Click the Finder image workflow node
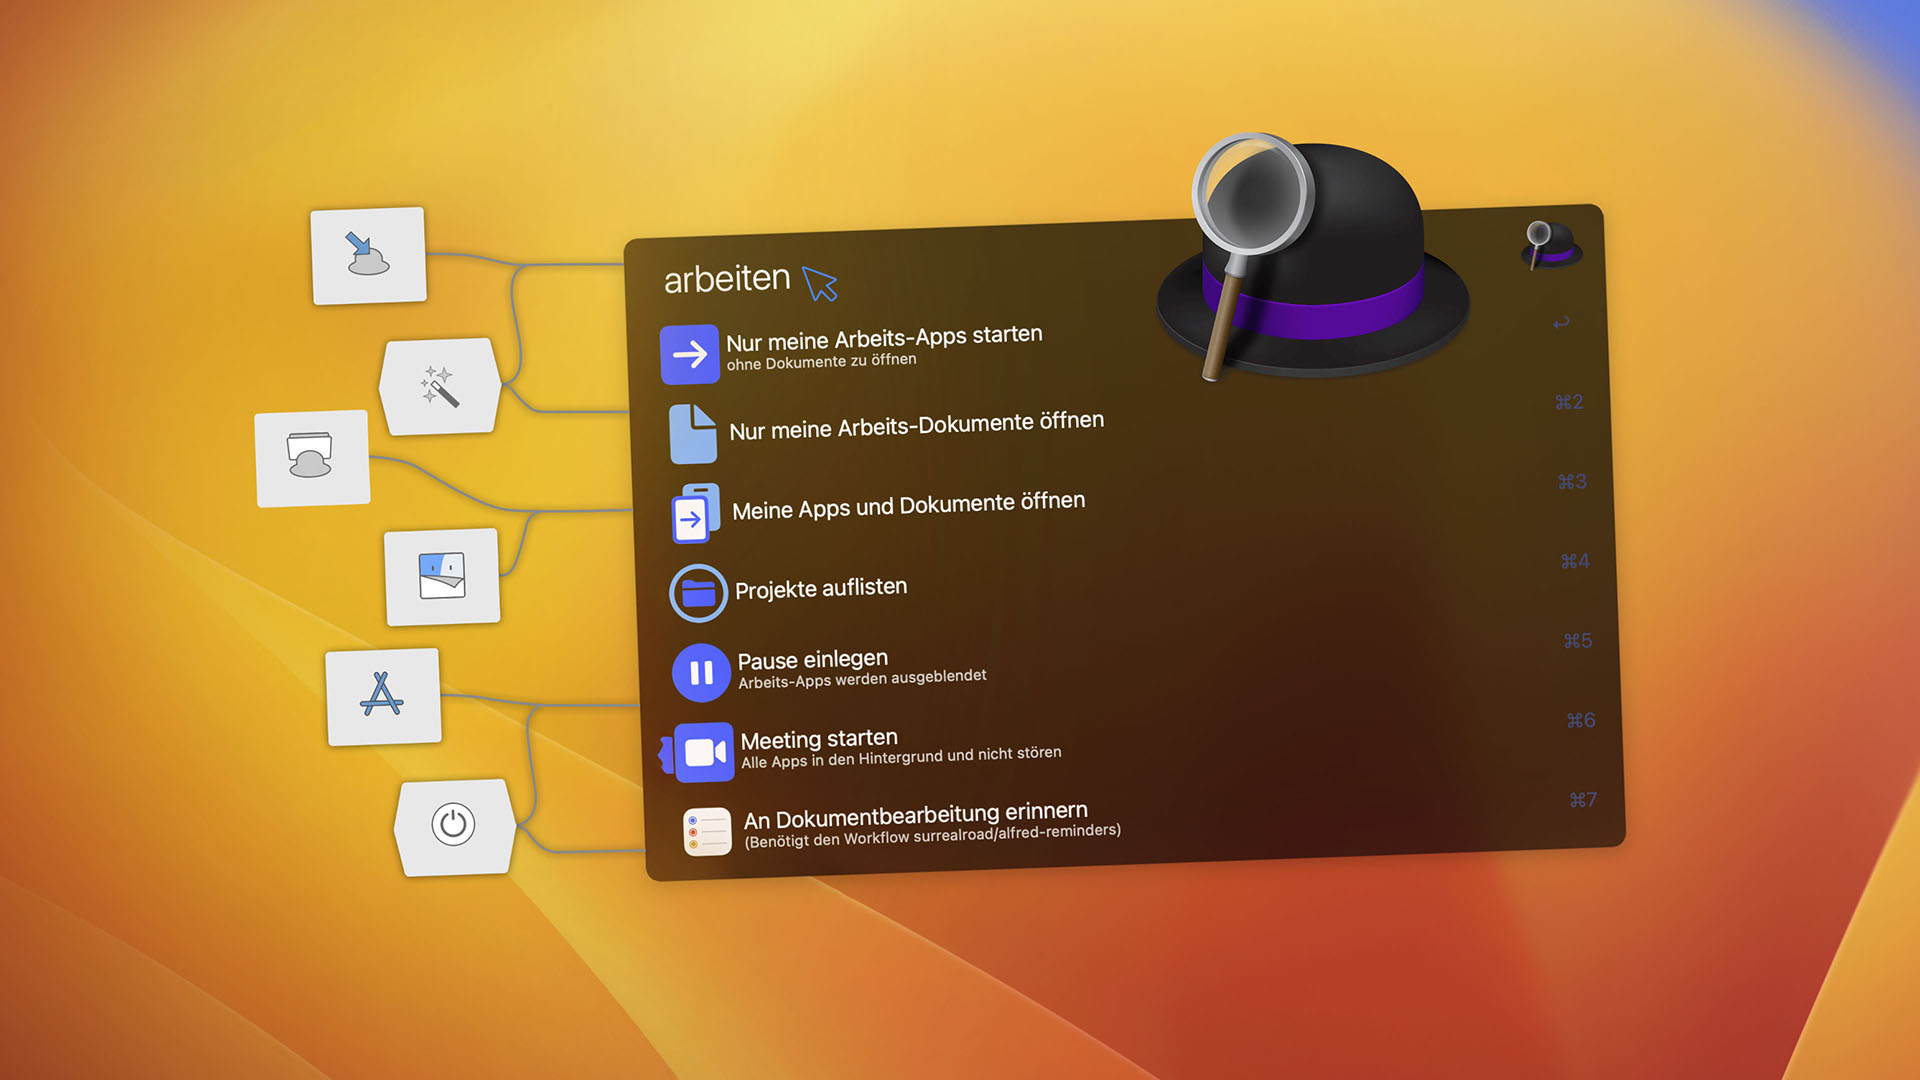1920x1080 pixels. coord(442,576)
